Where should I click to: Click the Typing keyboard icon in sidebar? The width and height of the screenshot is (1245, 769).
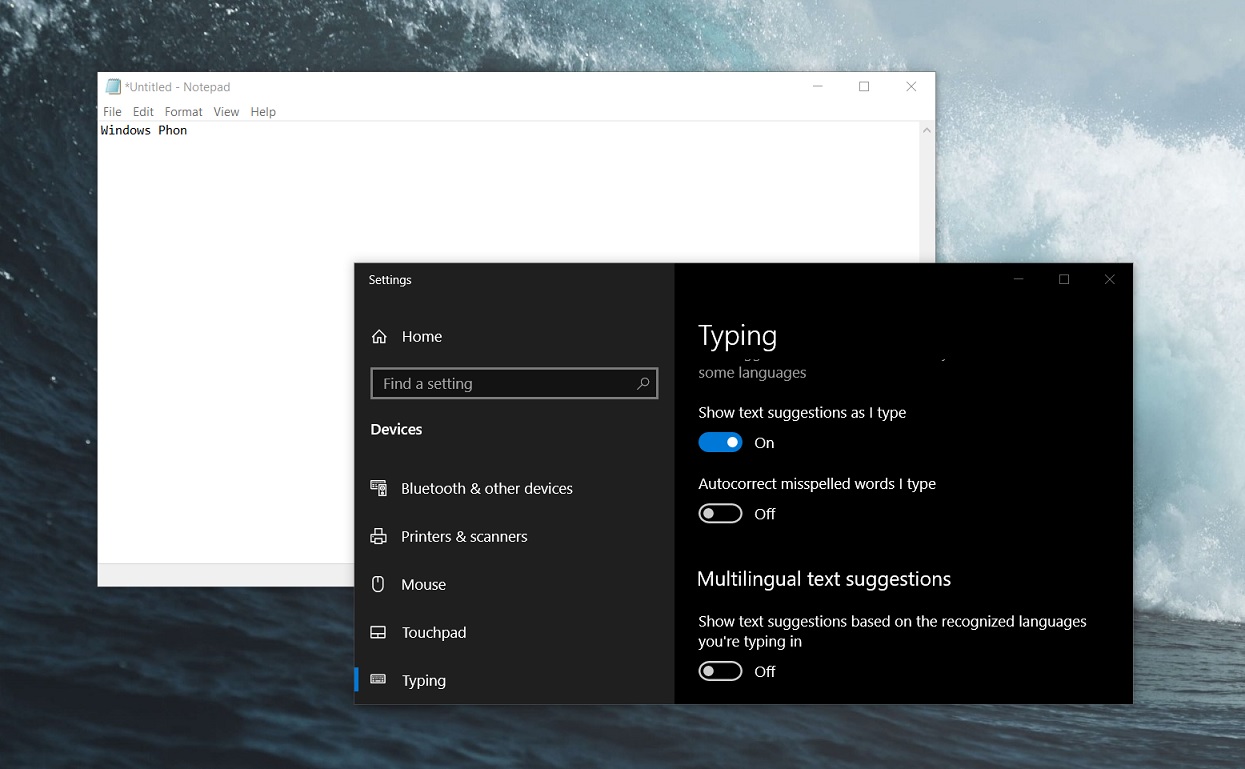tap(378, 680)
